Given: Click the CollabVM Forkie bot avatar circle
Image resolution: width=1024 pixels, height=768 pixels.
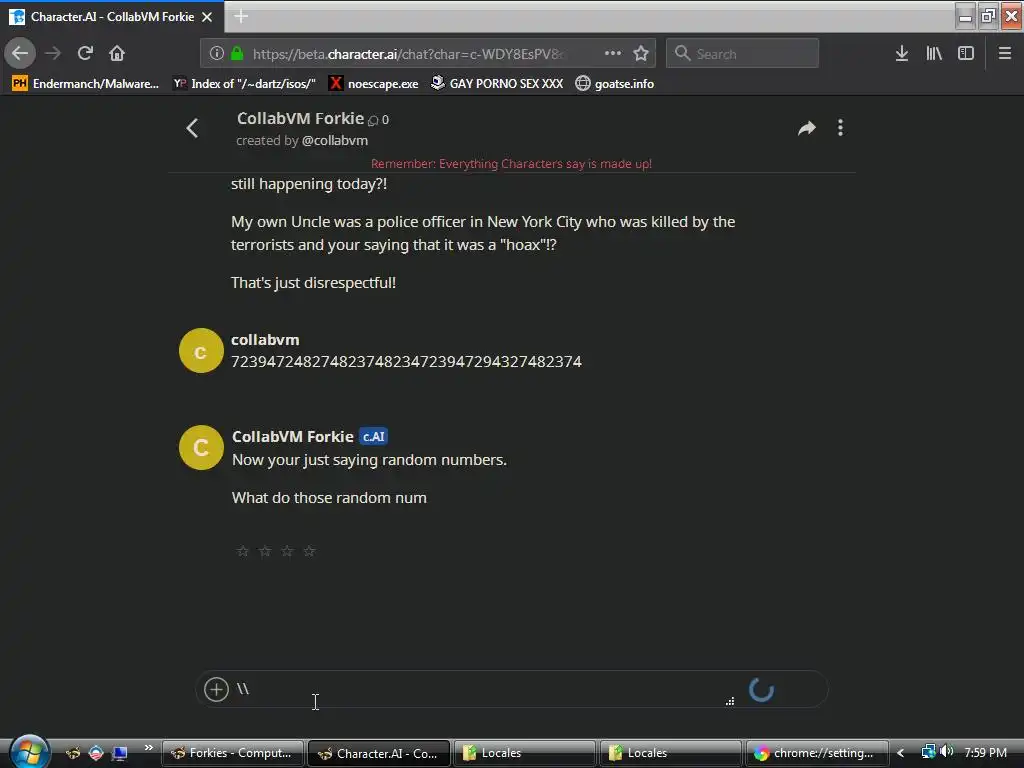Looking at the screenshot, I should [x=201, y=447].
